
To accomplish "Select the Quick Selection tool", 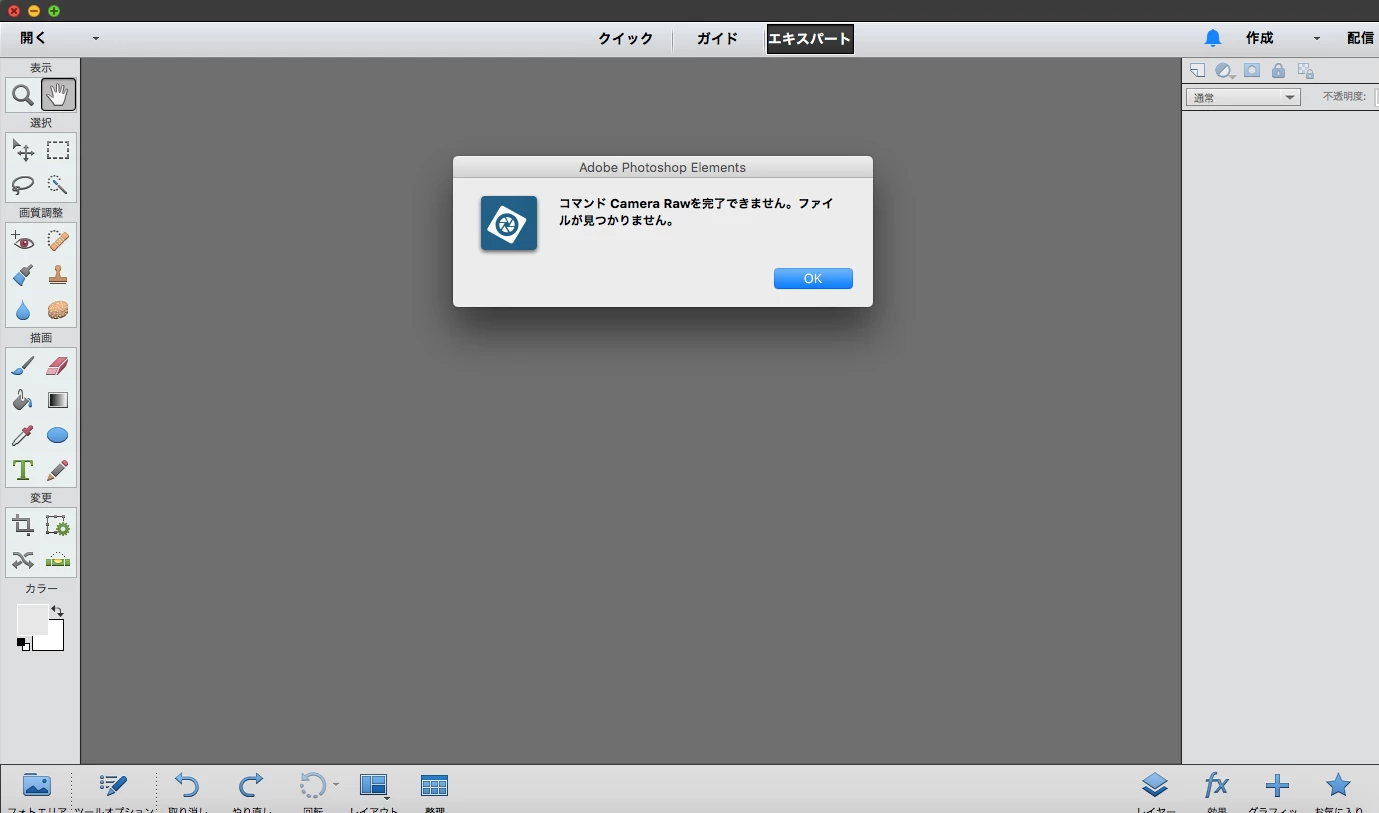I will click(58, 185).
